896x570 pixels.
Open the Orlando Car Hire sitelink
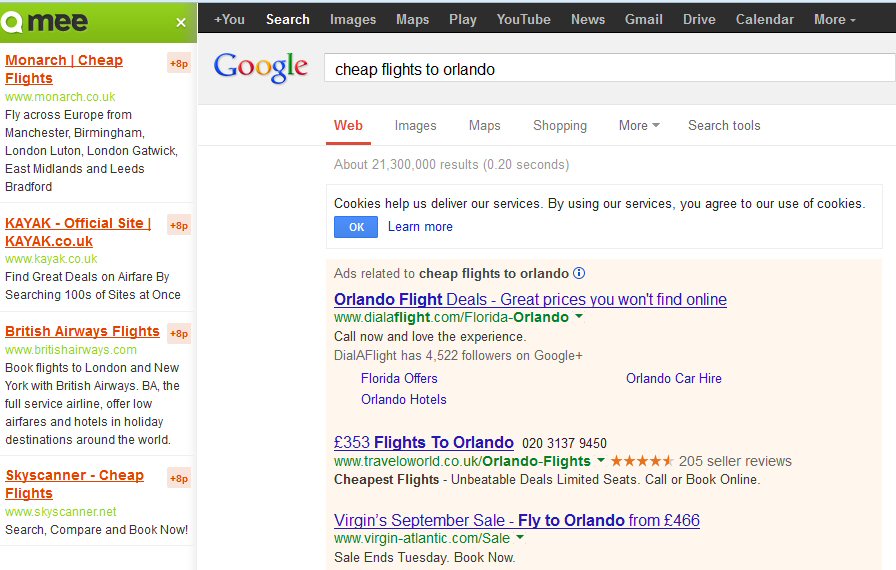674,378
